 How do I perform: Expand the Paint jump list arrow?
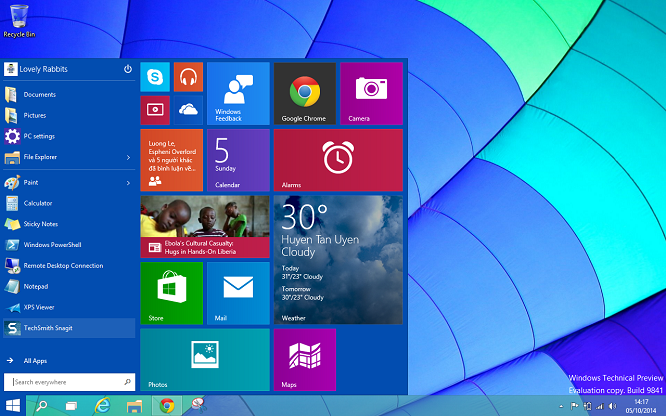(128, 183)
